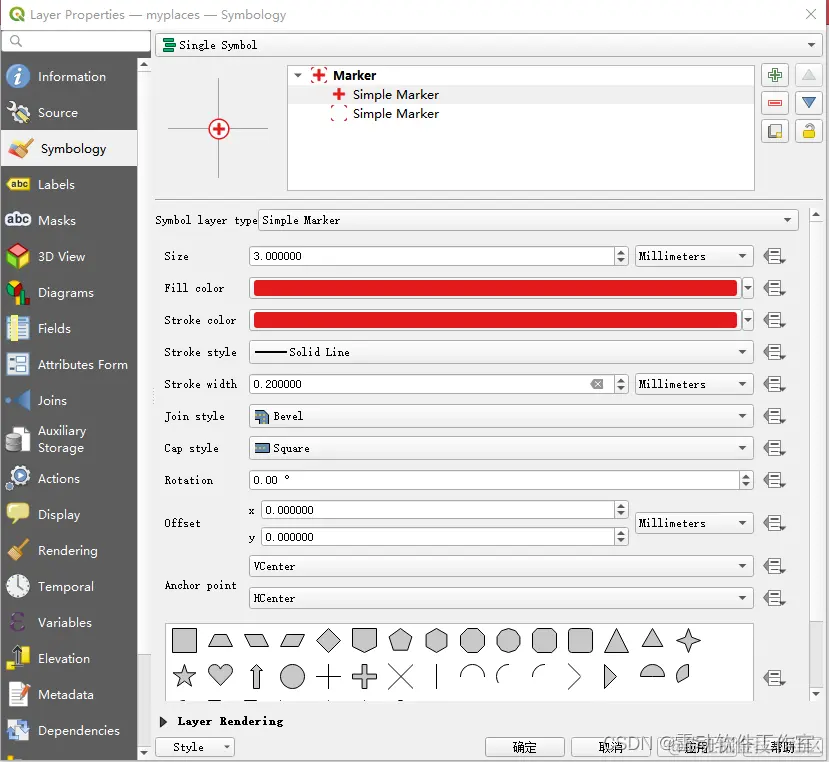Open the Stroke width units dropdown
Viewport: 829px width, 762px height.
[694, 384]
